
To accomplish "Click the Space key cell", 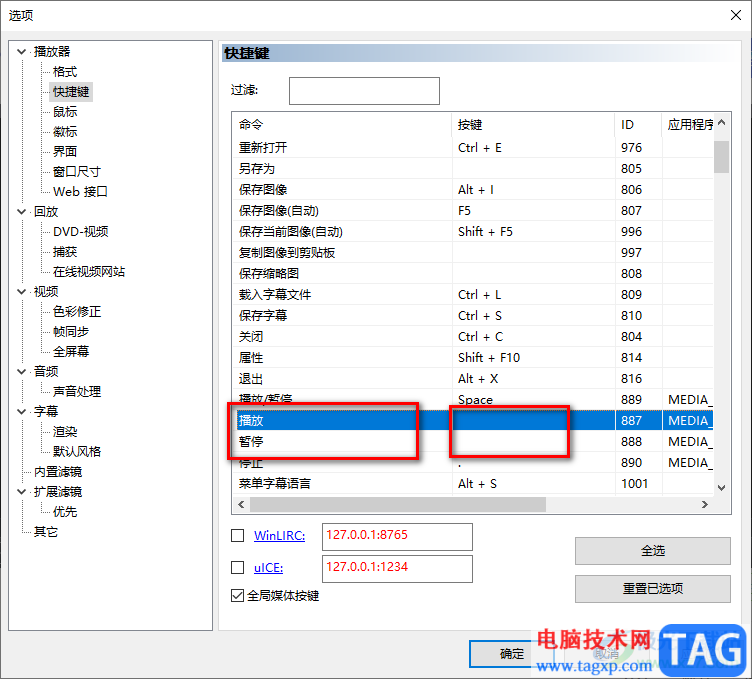I will click(533, 400).
